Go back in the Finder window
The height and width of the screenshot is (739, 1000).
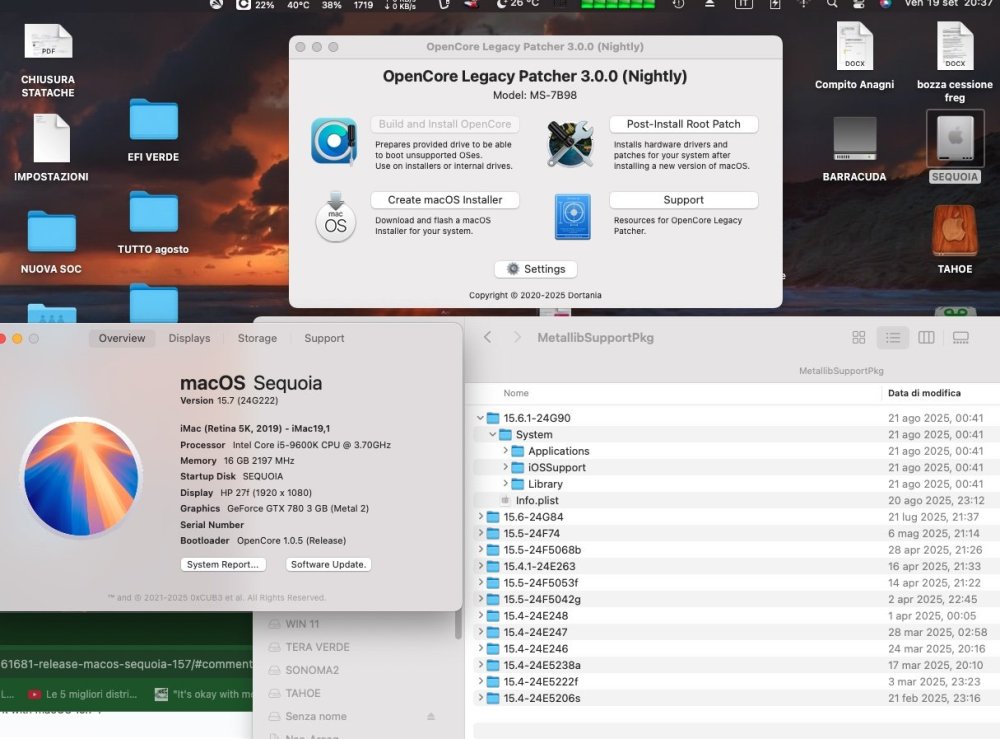coord(487,337)
